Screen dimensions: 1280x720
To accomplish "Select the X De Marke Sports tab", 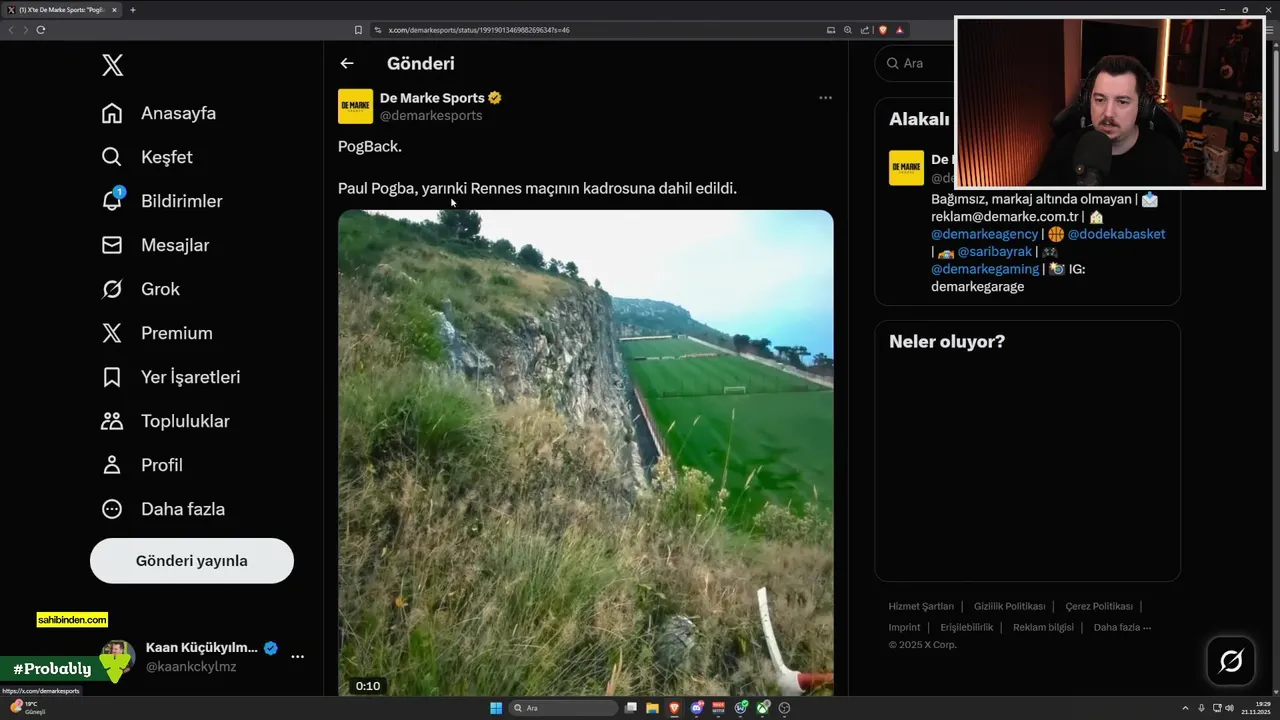I will click(62, 10).
